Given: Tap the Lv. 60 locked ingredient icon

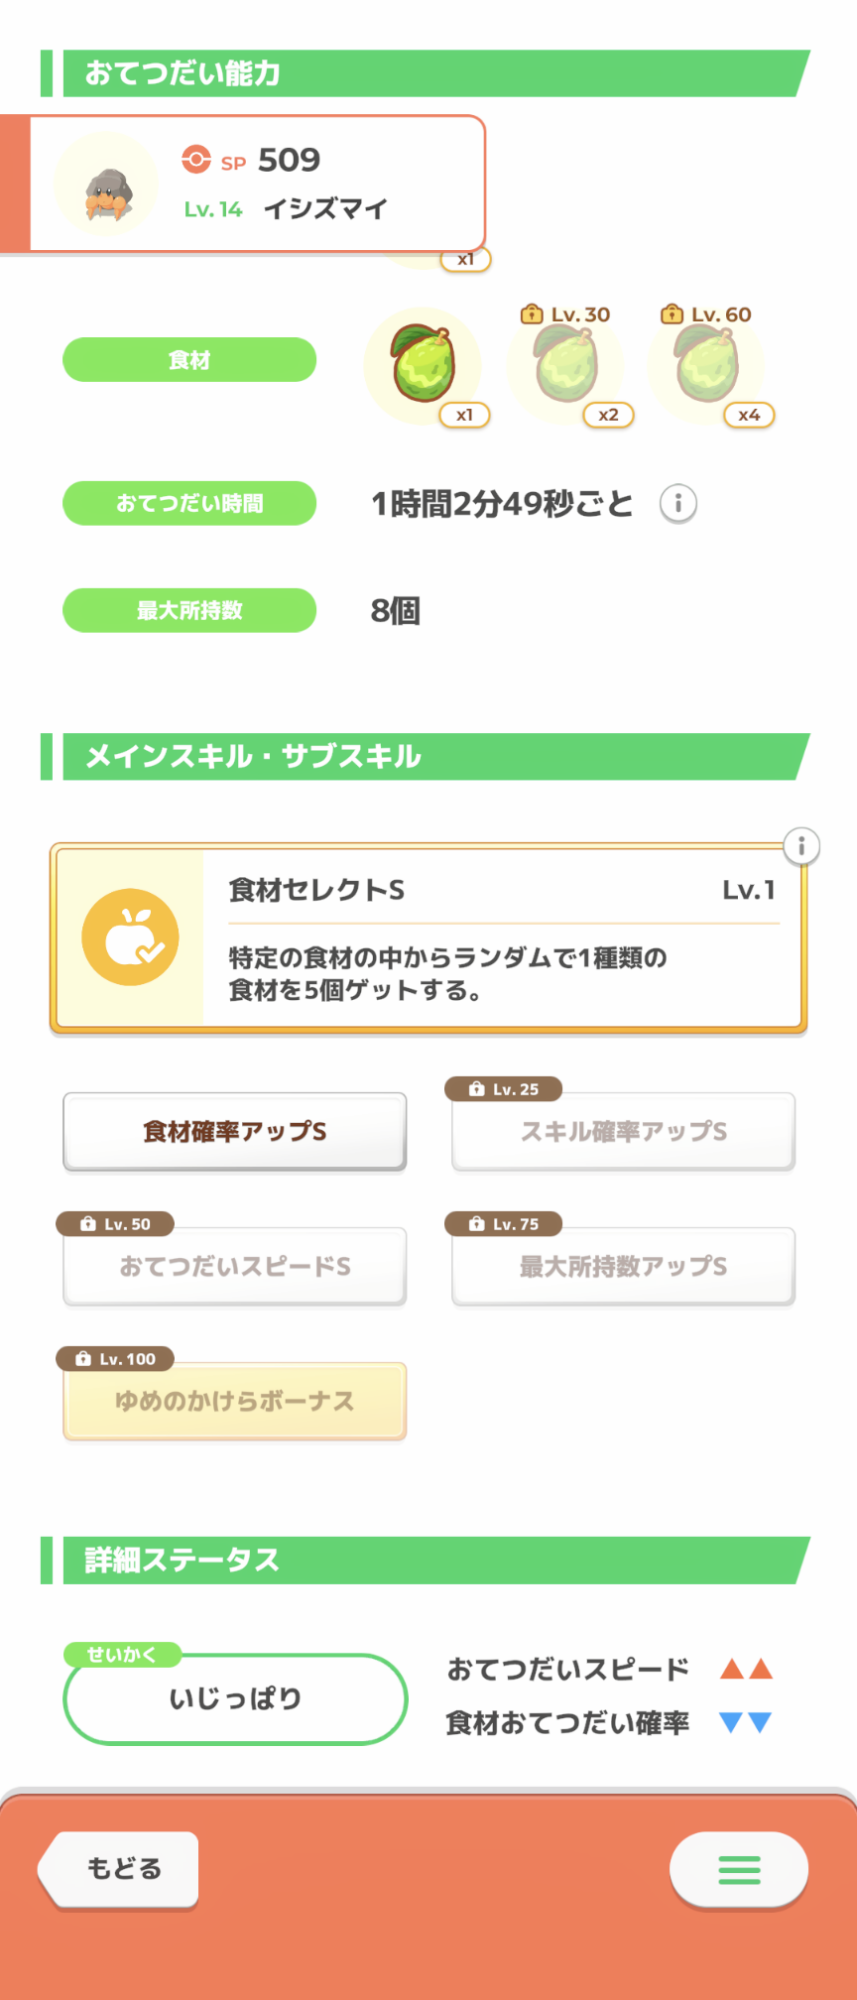Looking at the screenshot, I should point(706,364).
